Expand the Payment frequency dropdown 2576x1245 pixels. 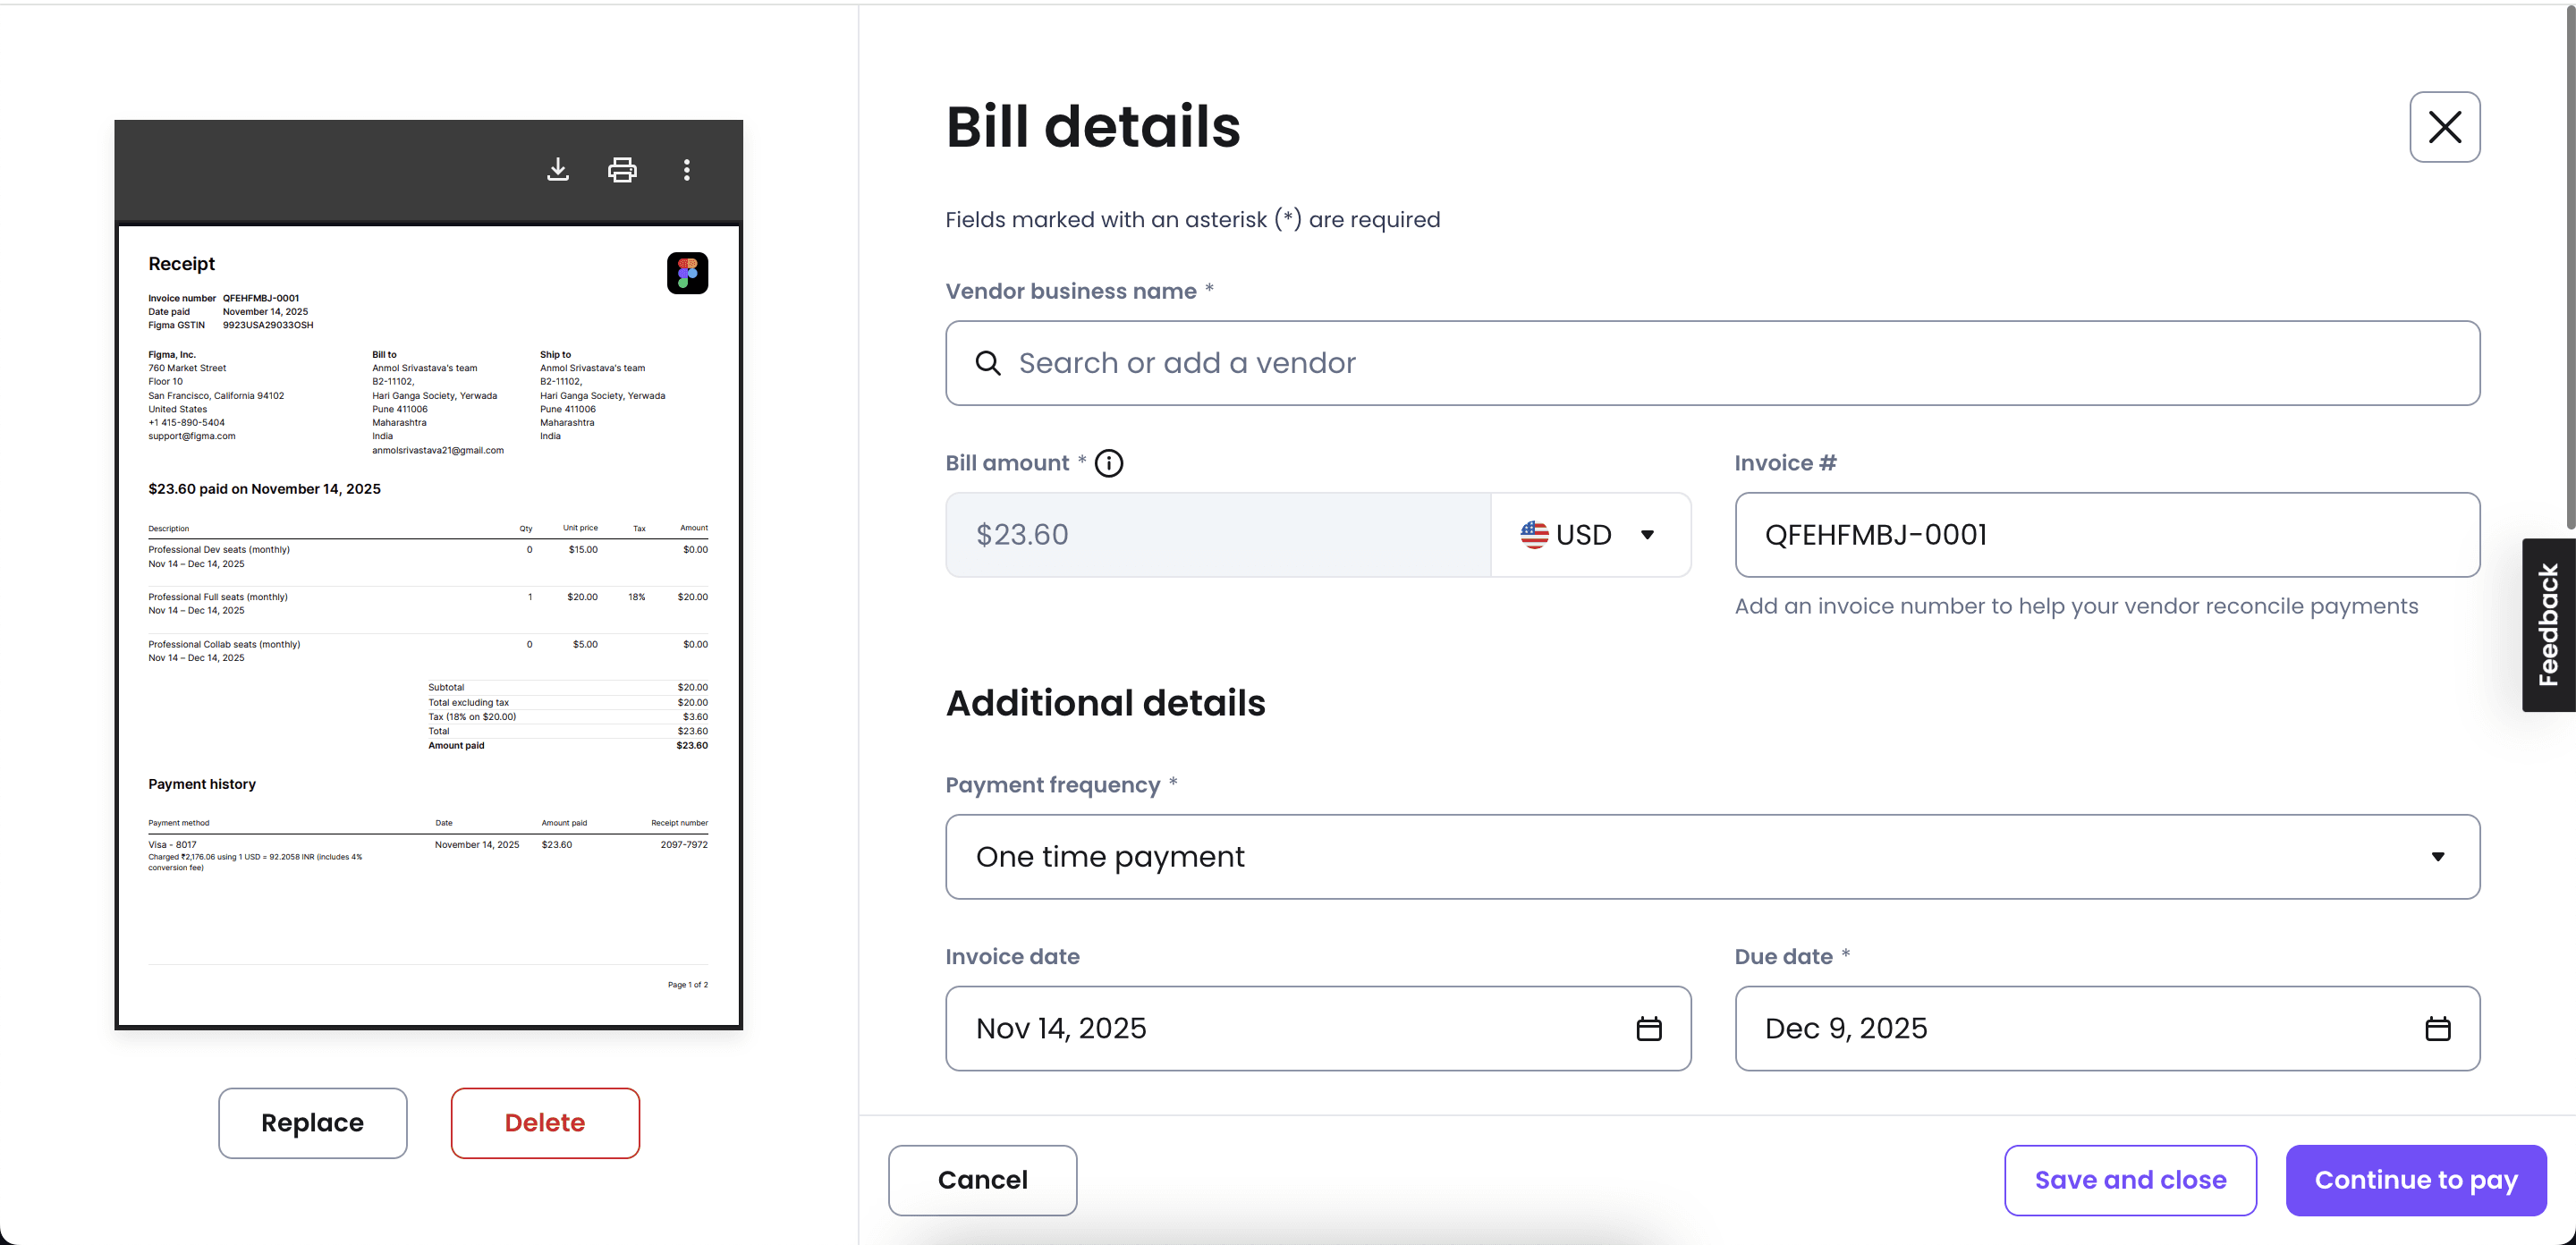(2437, 857)
